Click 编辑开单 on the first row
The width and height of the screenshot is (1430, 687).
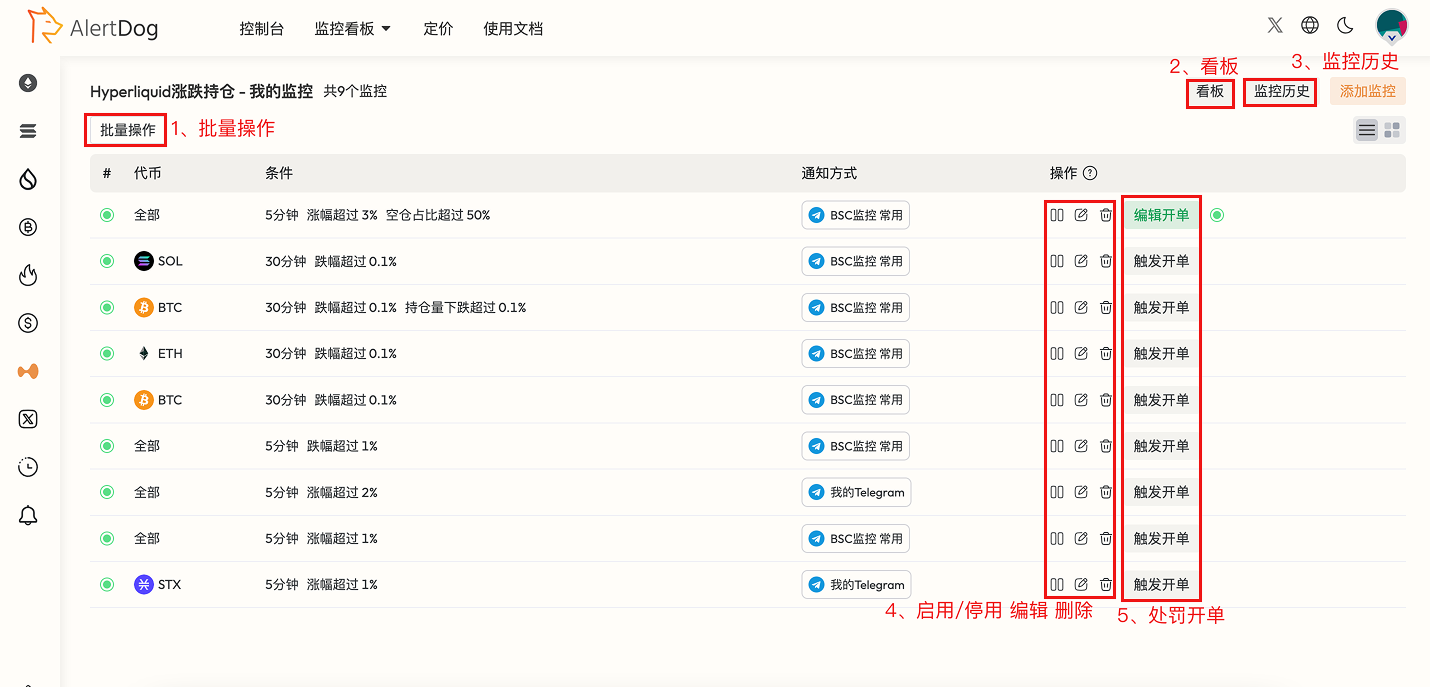(x=1161, y=215)
